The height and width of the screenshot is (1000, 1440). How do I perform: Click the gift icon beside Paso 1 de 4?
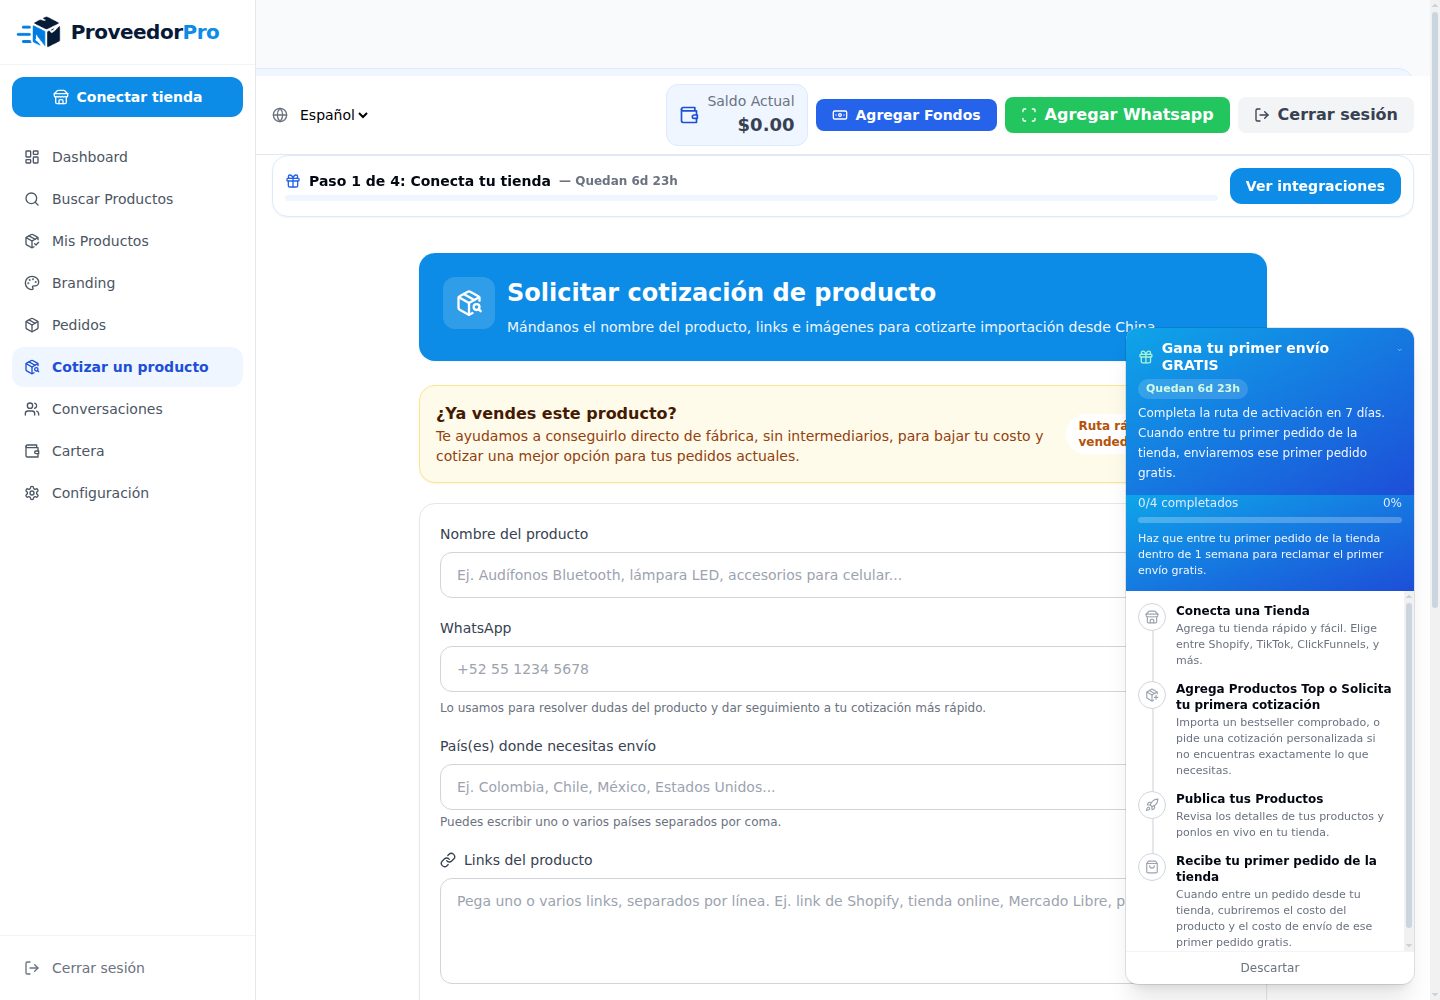point(293,181)
